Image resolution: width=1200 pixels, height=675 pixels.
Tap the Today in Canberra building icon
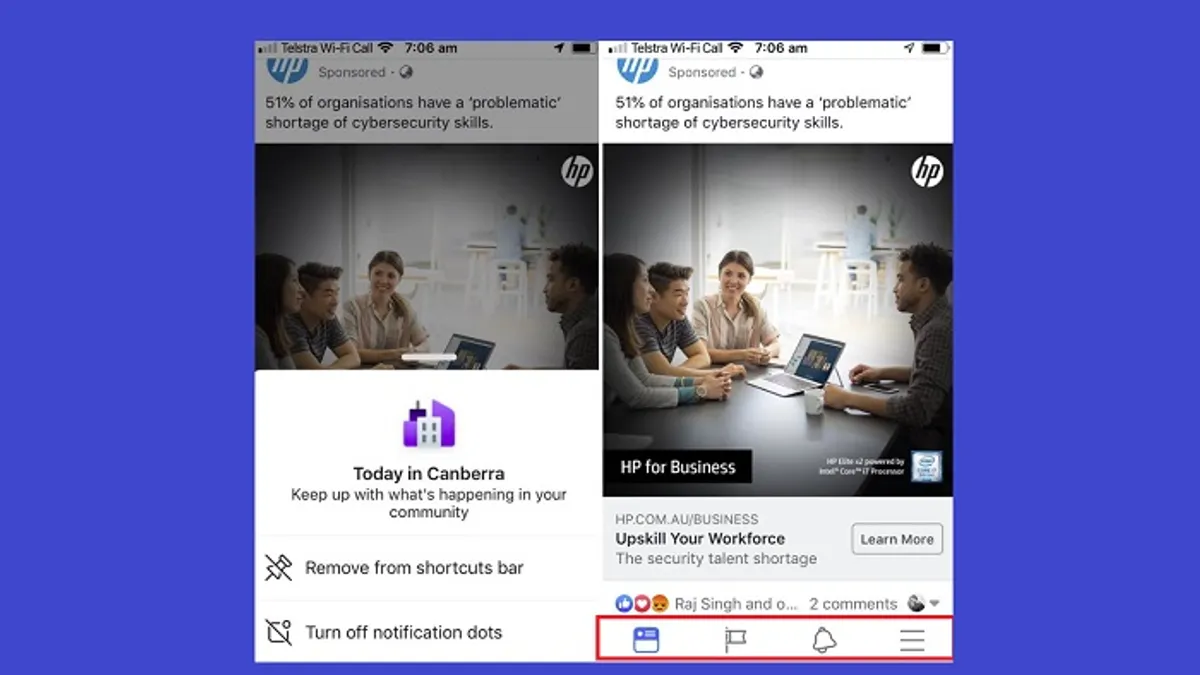(x=429, y=423)
